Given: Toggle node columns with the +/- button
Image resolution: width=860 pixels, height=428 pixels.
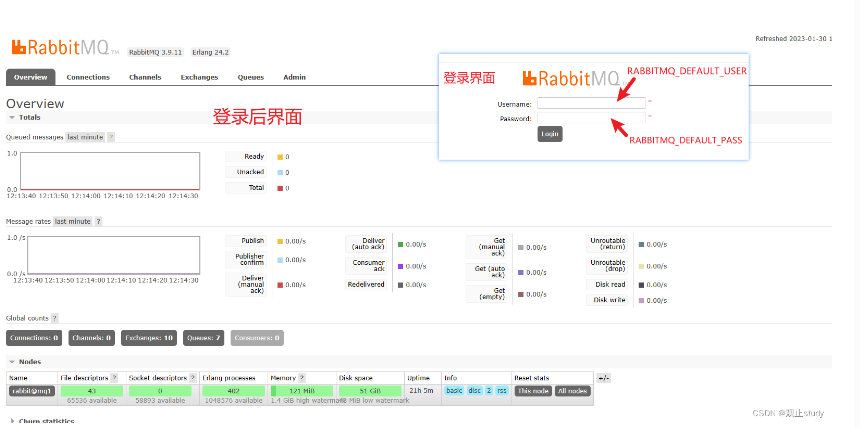Looking at the screenshot, I should (603, 378).
